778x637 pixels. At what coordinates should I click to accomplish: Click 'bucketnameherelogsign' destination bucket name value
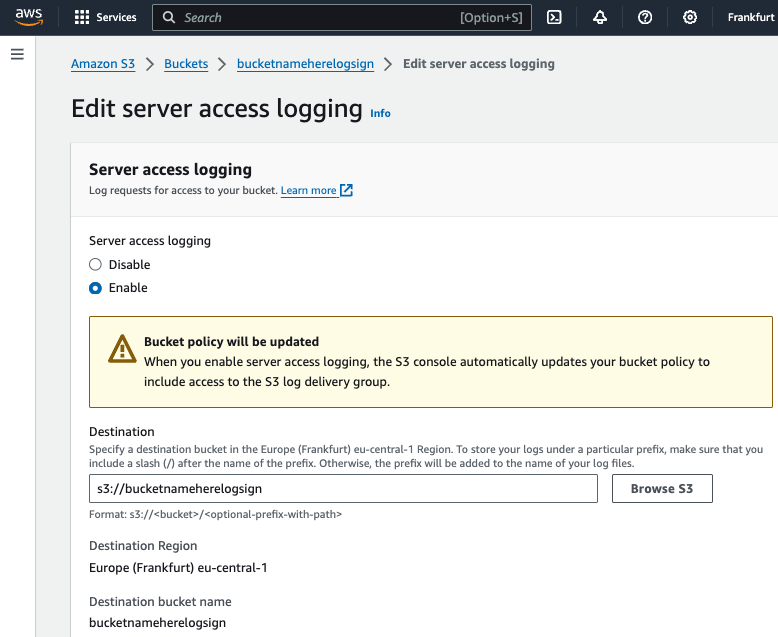157,623
